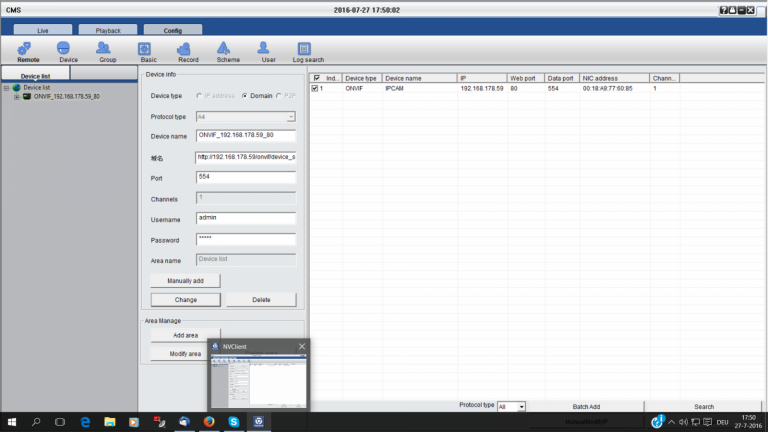Open the Scheme icon
The width and height of the screenshot is (768, 432).
[x=228, y=49]
